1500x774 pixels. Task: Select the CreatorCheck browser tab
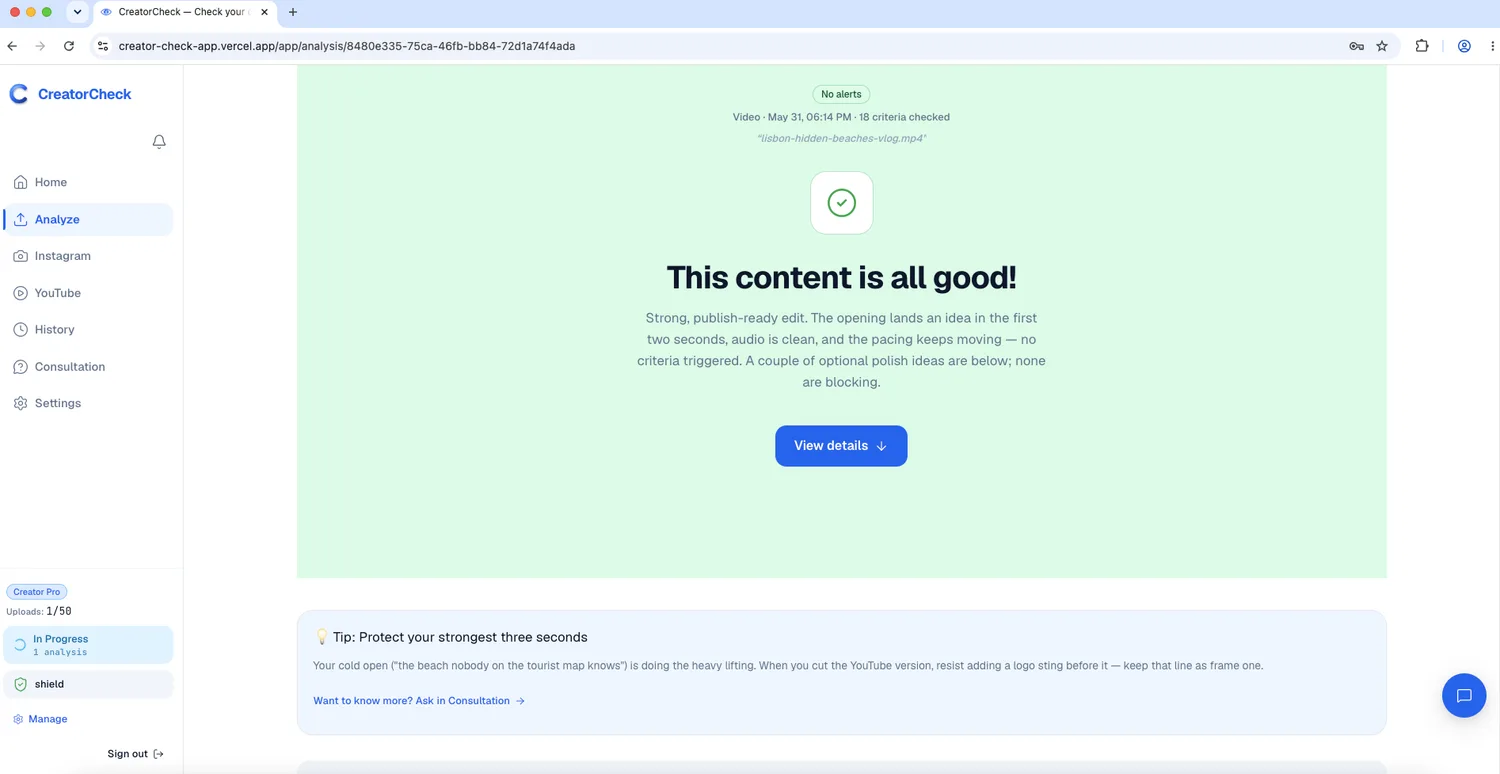[x=186, y=12]
